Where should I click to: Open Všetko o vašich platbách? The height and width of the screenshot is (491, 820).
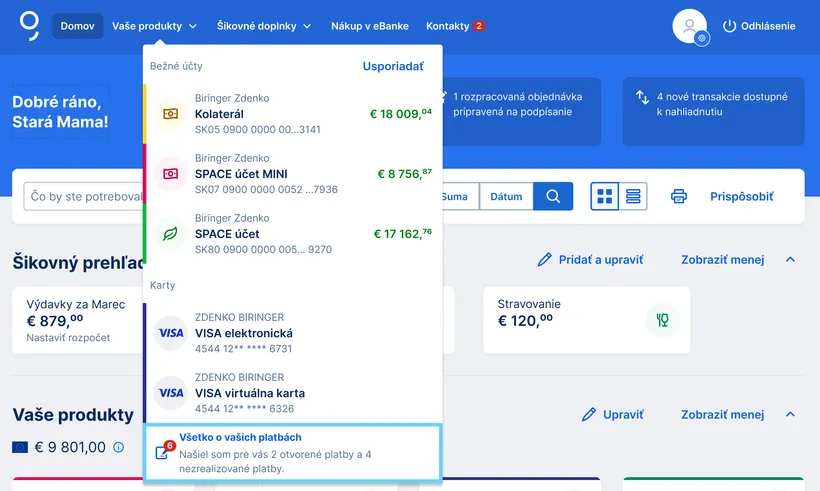tap(293, 452)
